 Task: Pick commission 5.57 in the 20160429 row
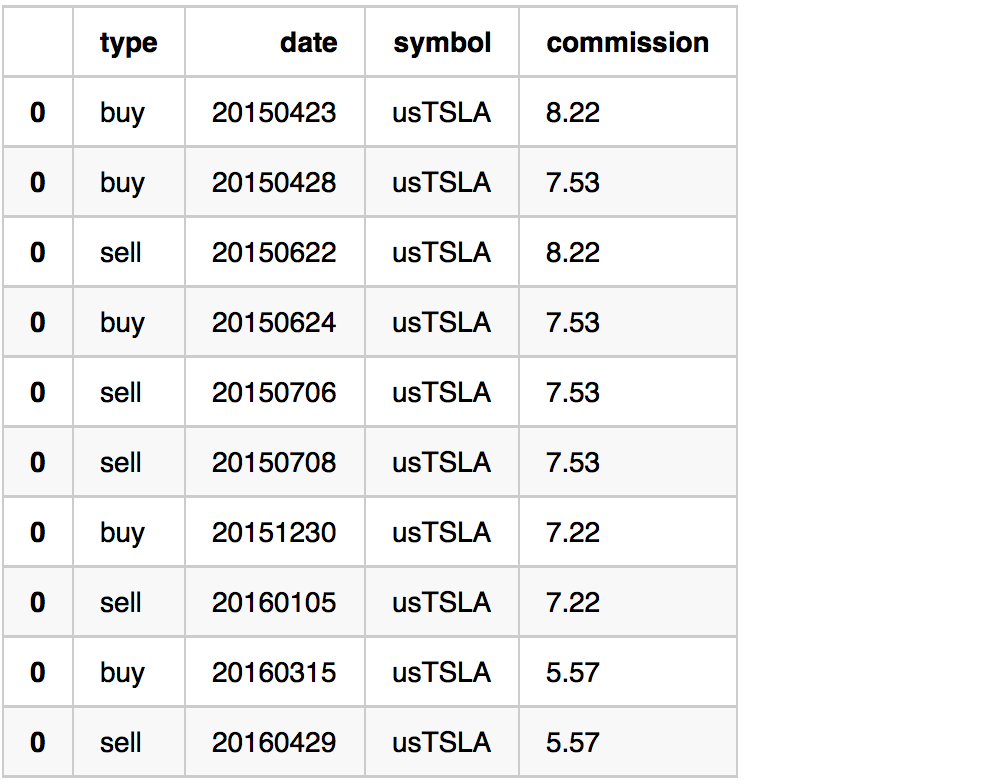[x=573, y=743]
